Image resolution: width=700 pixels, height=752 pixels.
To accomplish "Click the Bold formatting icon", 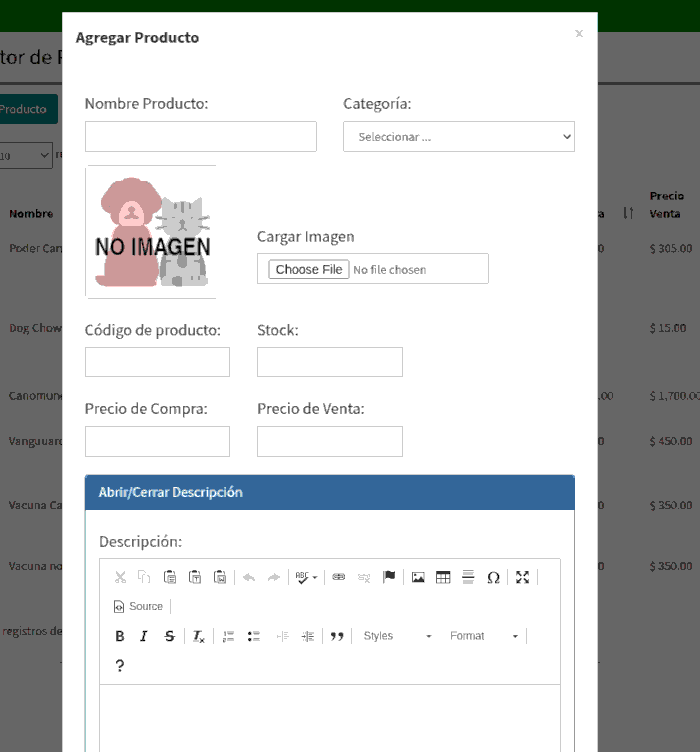I will pyautogui.click(x=120, y=636).
